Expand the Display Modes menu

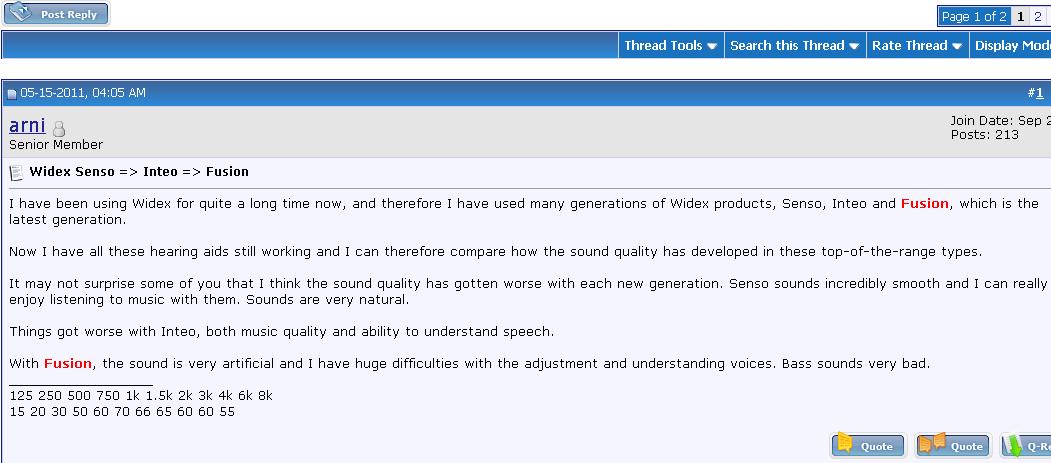click(1011, 46)
